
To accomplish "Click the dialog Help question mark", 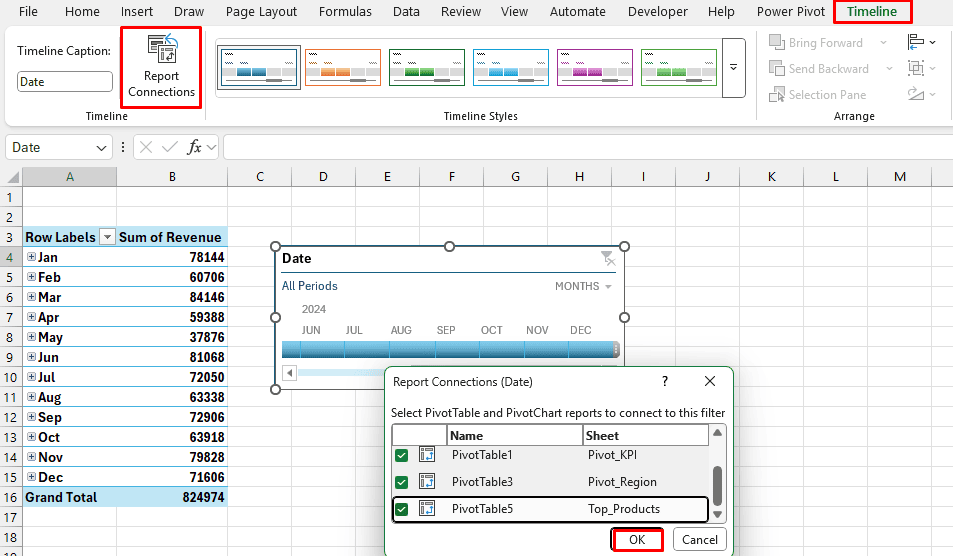I will click(665, 381).
